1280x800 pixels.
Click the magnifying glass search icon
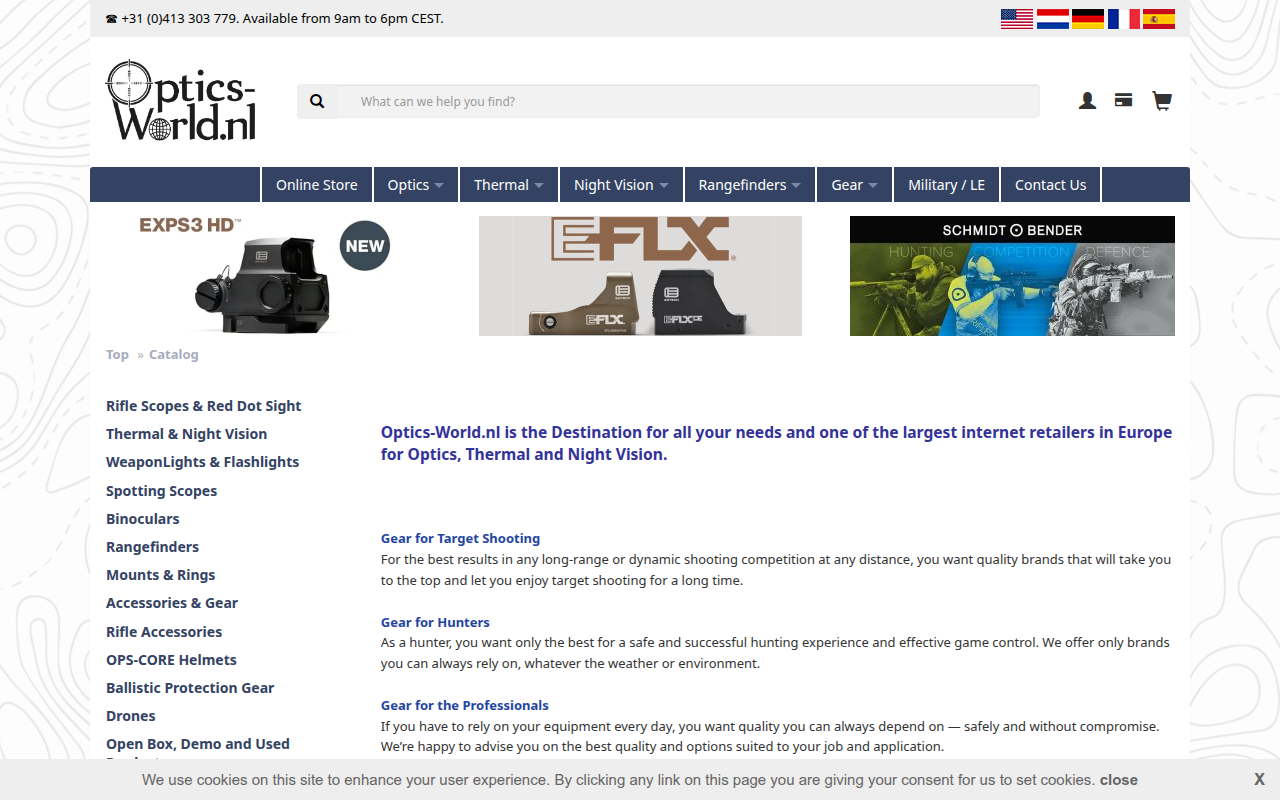[x=317, y=101]
